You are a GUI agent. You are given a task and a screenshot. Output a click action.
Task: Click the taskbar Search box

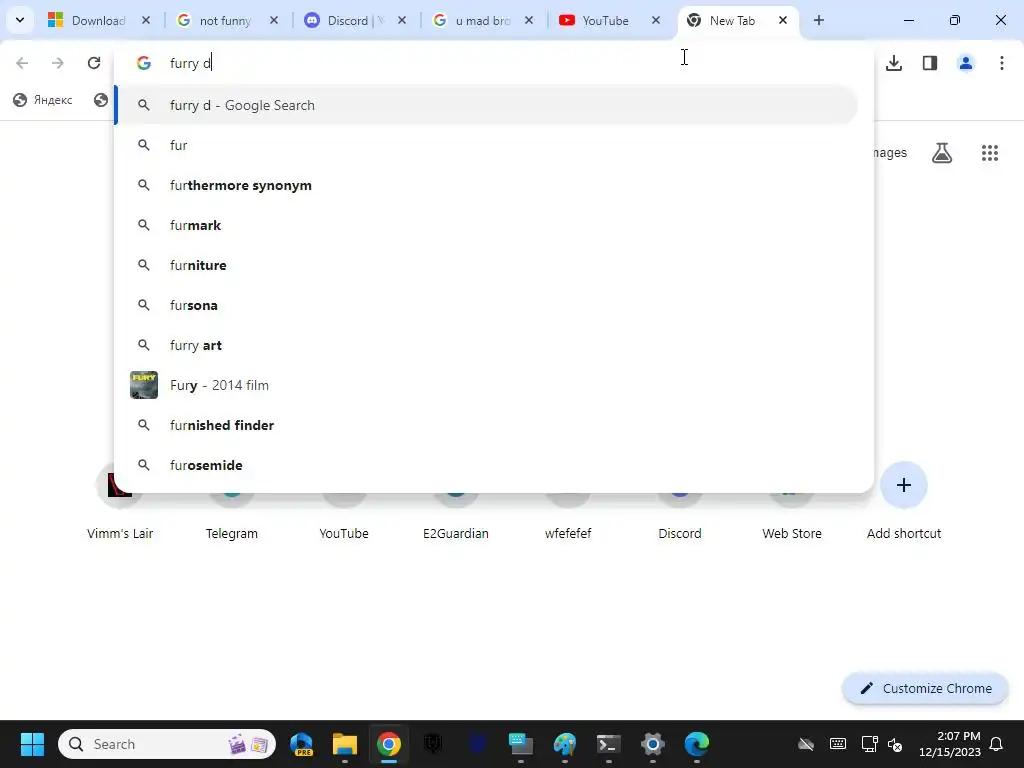[167, 744]
